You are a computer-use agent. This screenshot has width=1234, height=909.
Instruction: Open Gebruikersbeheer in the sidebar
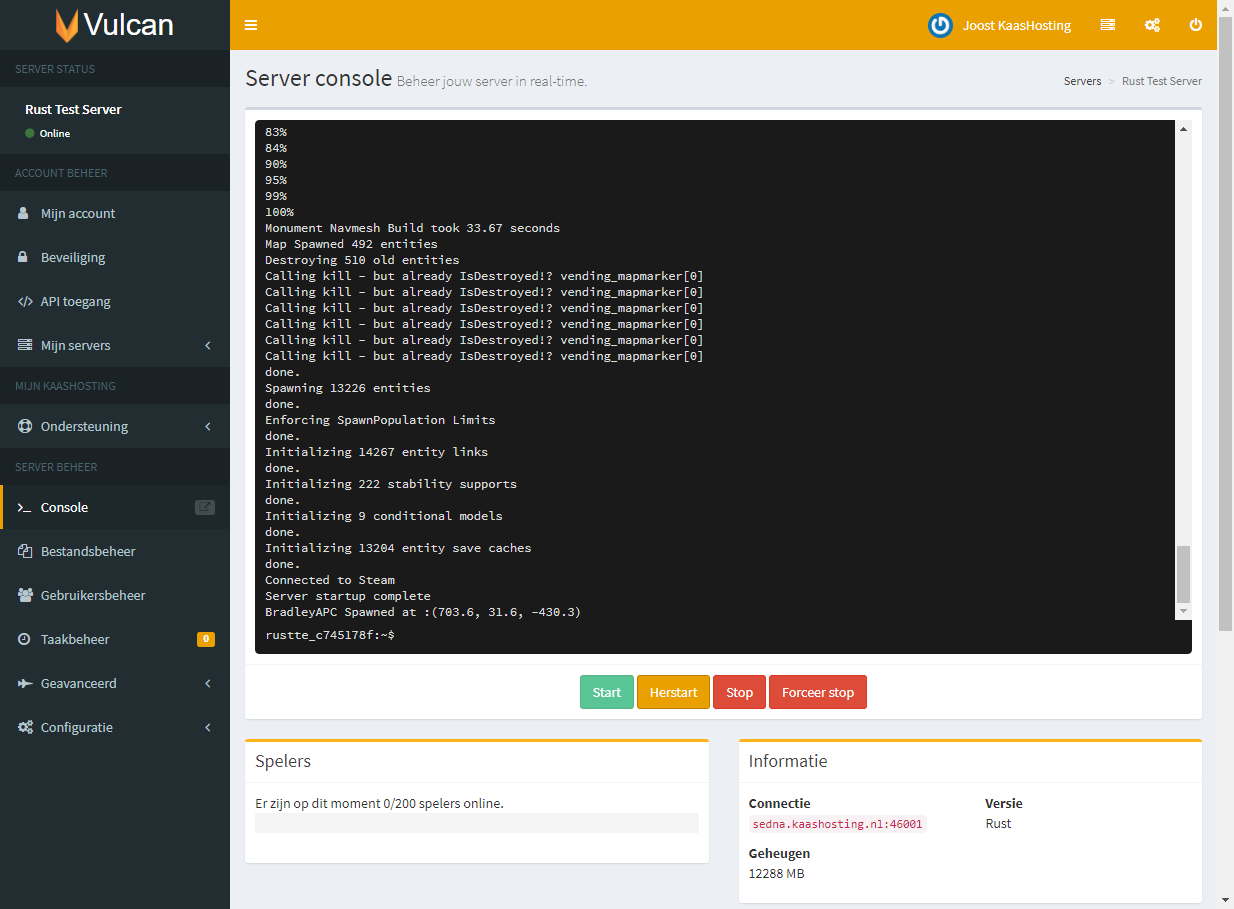click(x=93, y=595)
